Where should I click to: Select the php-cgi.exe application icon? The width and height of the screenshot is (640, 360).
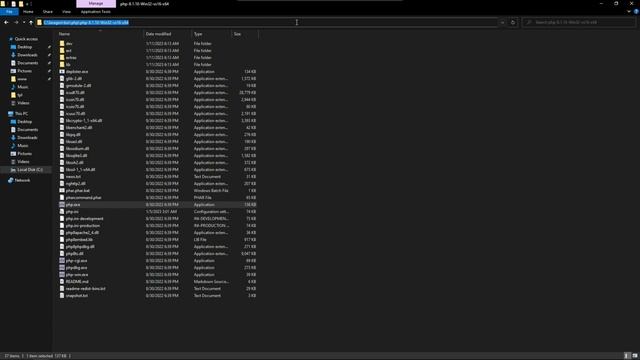(x=62, y=260)
